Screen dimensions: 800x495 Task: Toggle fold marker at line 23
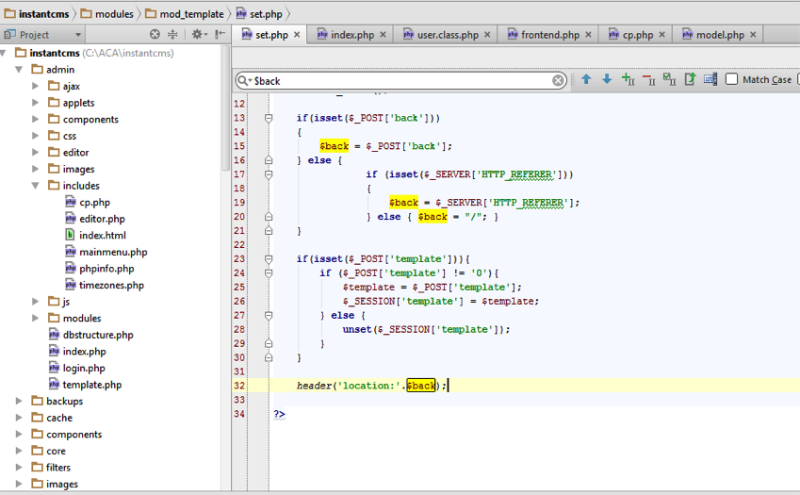pos(268,258)
